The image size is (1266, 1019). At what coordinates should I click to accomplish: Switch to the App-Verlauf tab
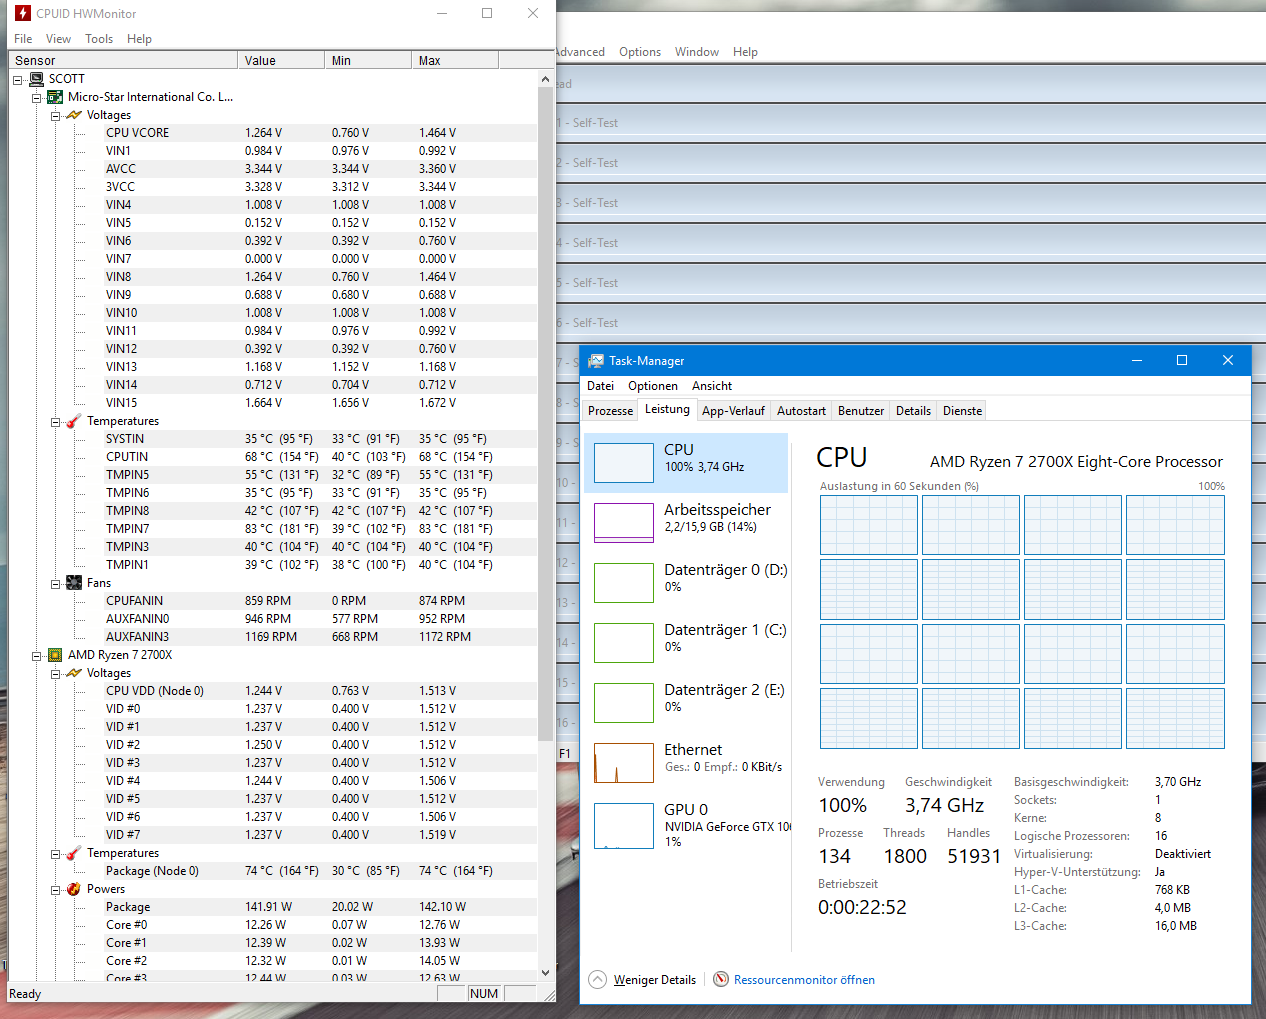tap(733, 411)
